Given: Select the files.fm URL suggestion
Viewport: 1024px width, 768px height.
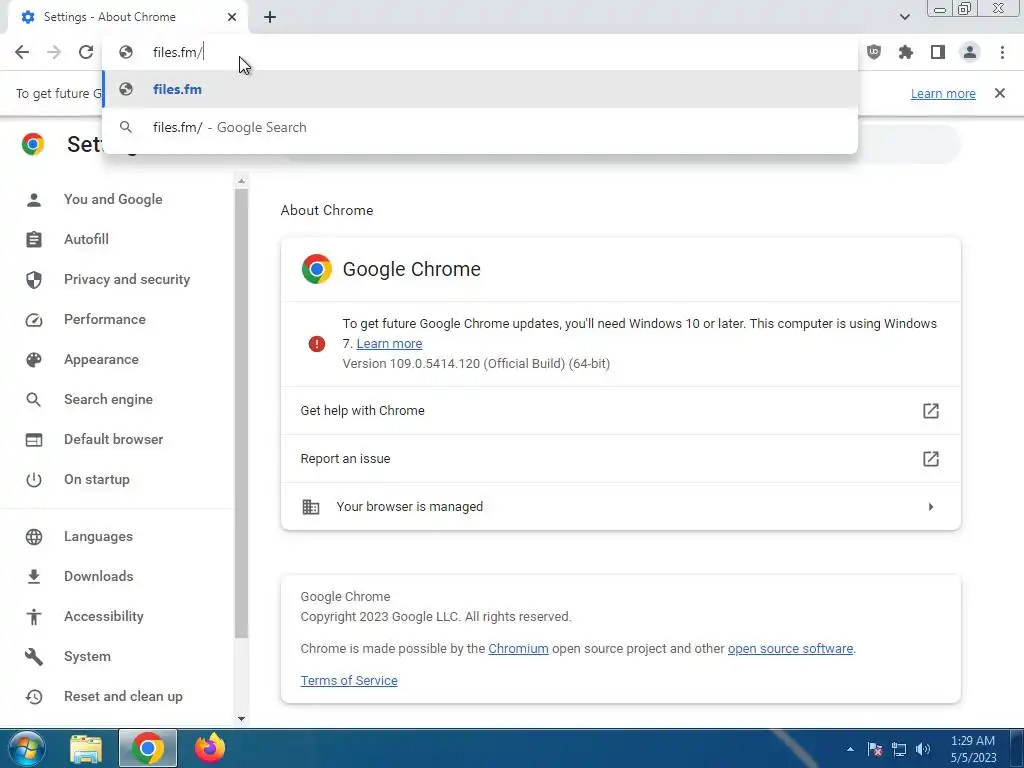Looking at the screenshot, I should pyautogui.click(x=480, y=89).
